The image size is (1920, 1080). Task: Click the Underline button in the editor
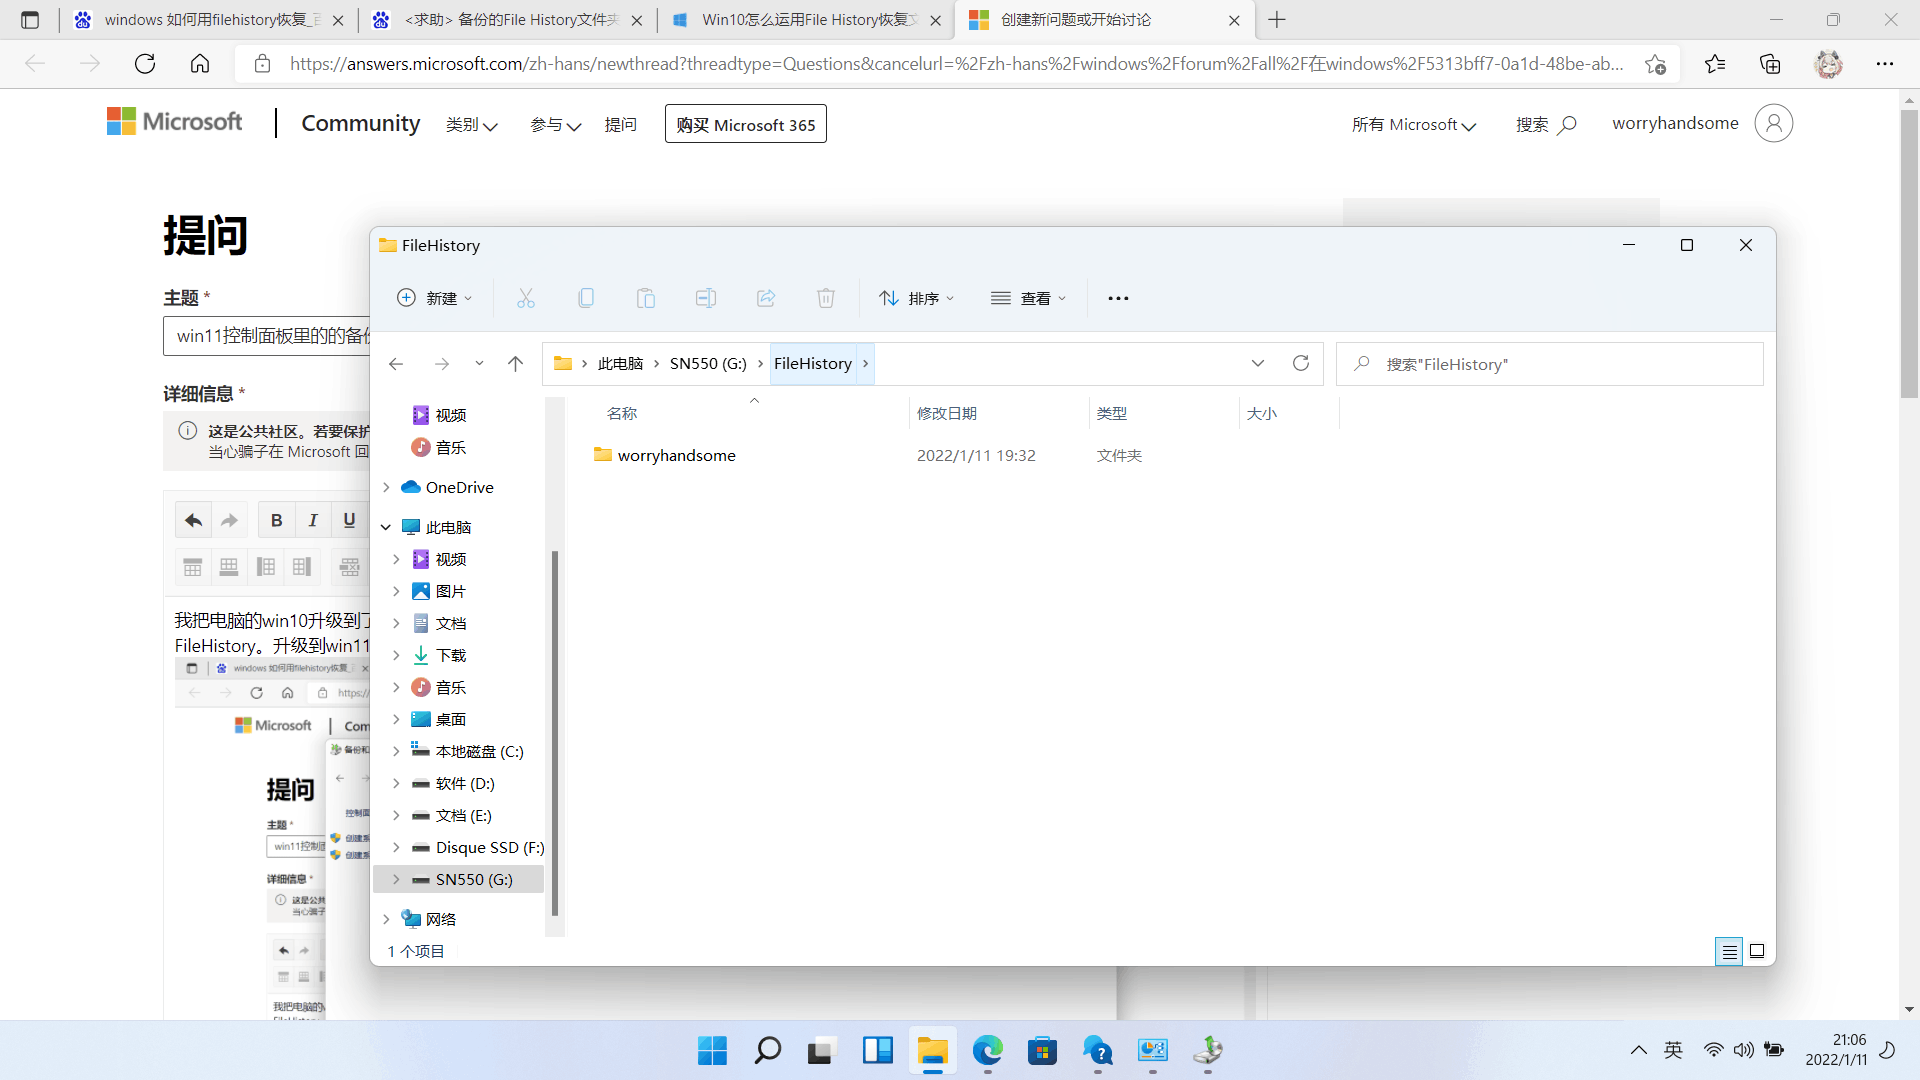click(x=349, y=520)
